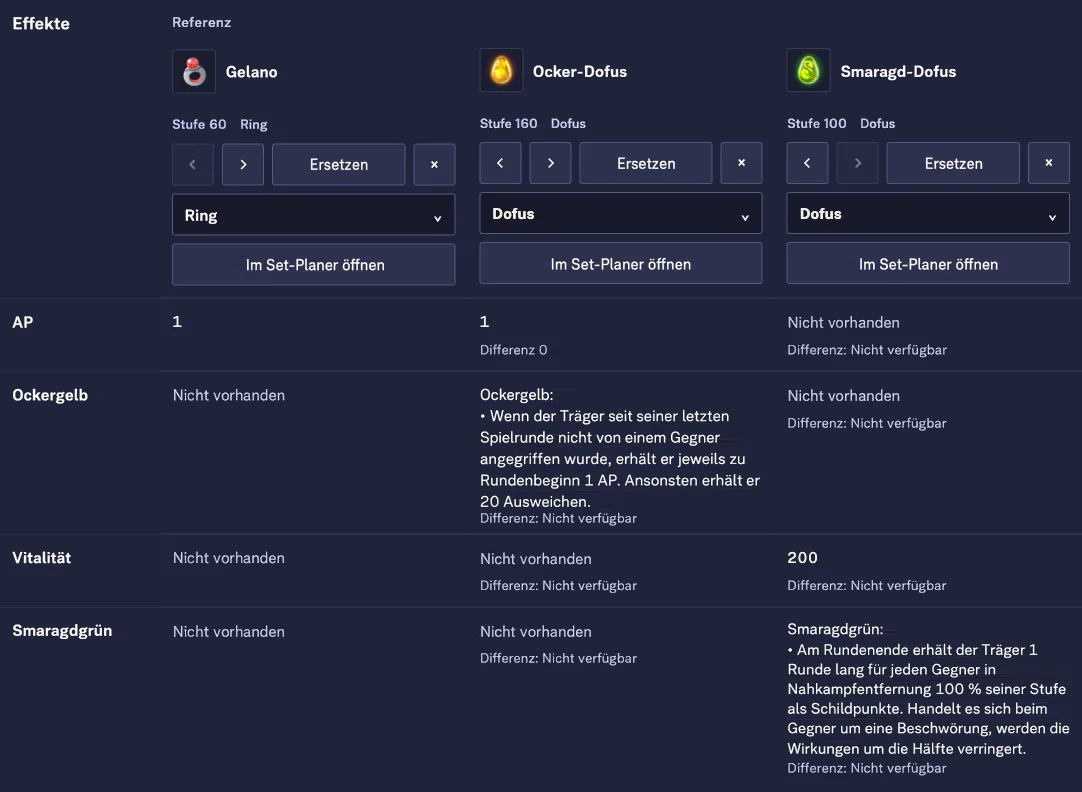Remove Gelano from the comparison
The width and height of the screenshot is (1082, 792).
[x=434, y=164]
